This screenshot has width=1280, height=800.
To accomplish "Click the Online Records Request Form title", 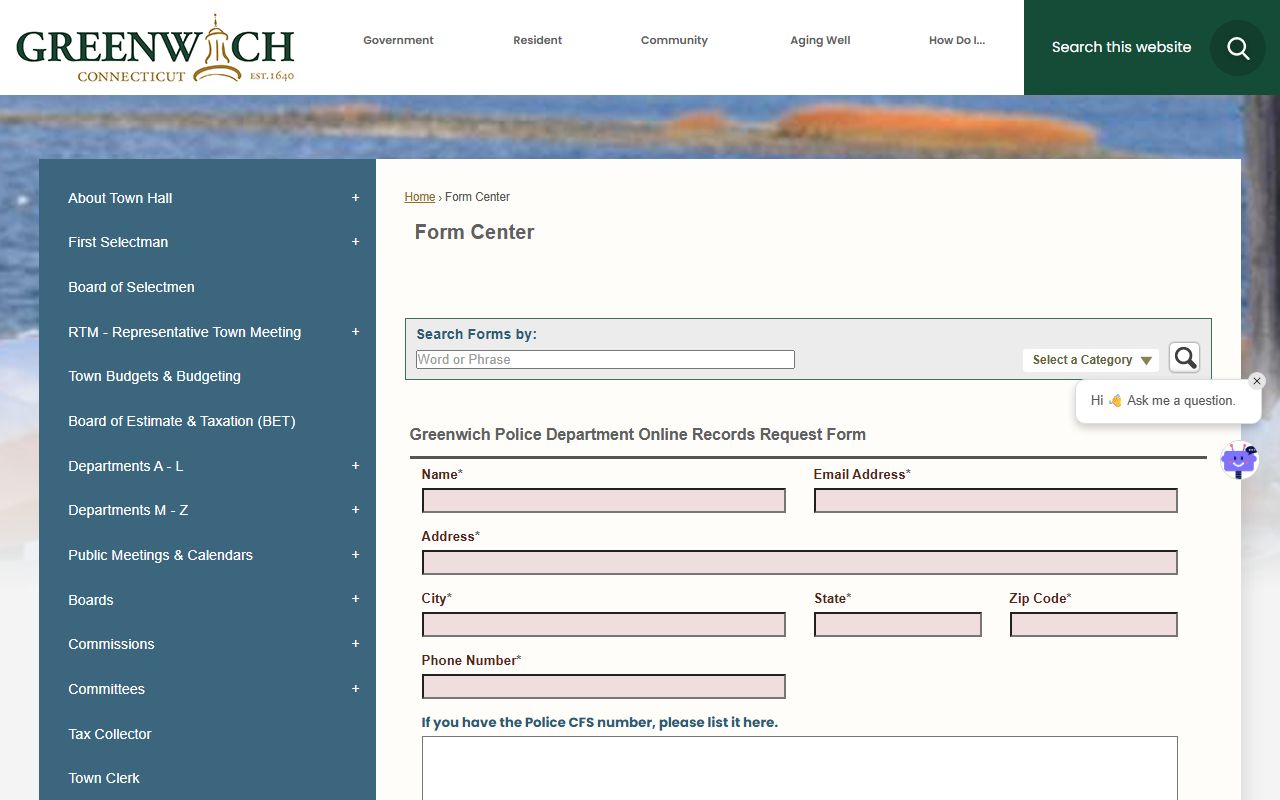I will pos(638,434).
